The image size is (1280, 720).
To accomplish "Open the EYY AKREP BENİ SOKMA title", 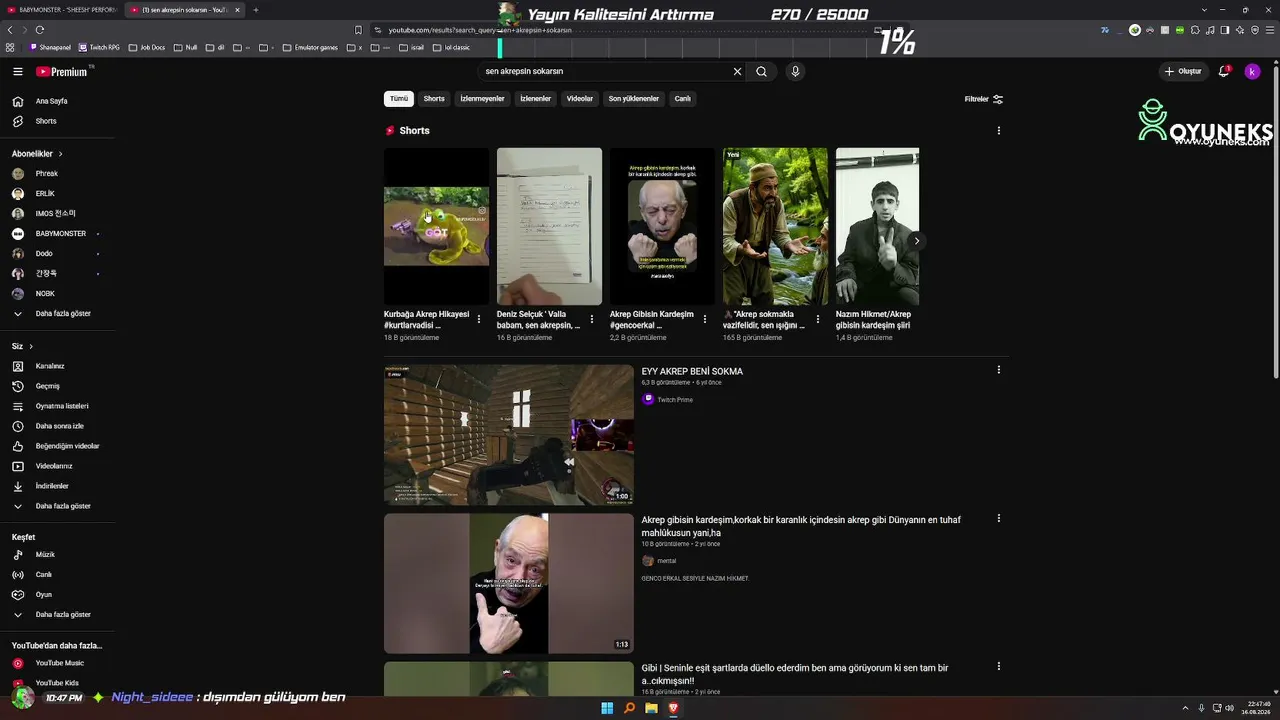I will 692,372.
